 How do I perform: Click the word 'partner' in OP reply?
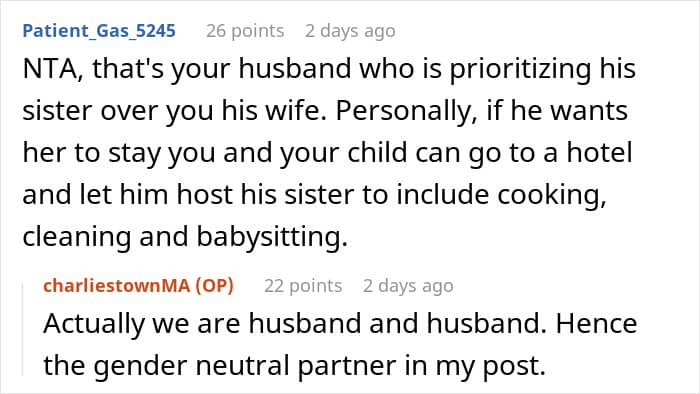pos(347,367)
